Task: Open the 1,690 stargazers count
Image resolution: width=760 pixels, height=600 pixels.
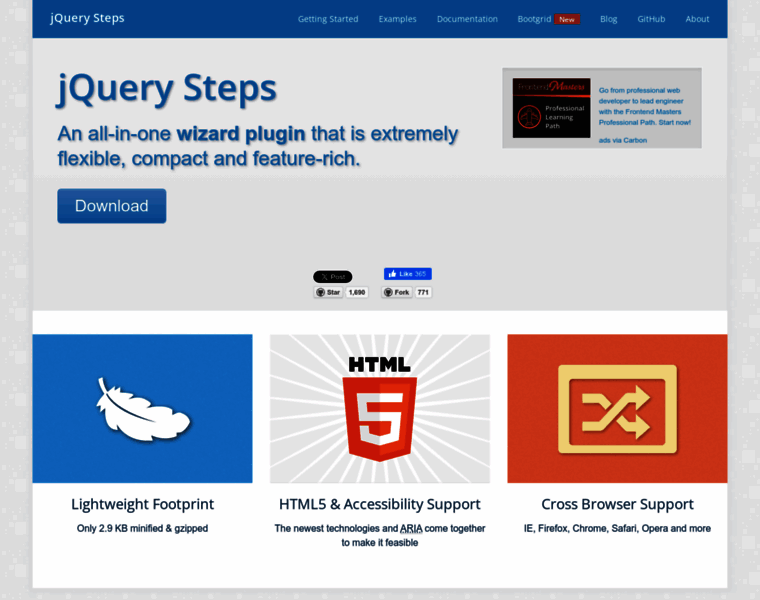Action: click(357, 292)
